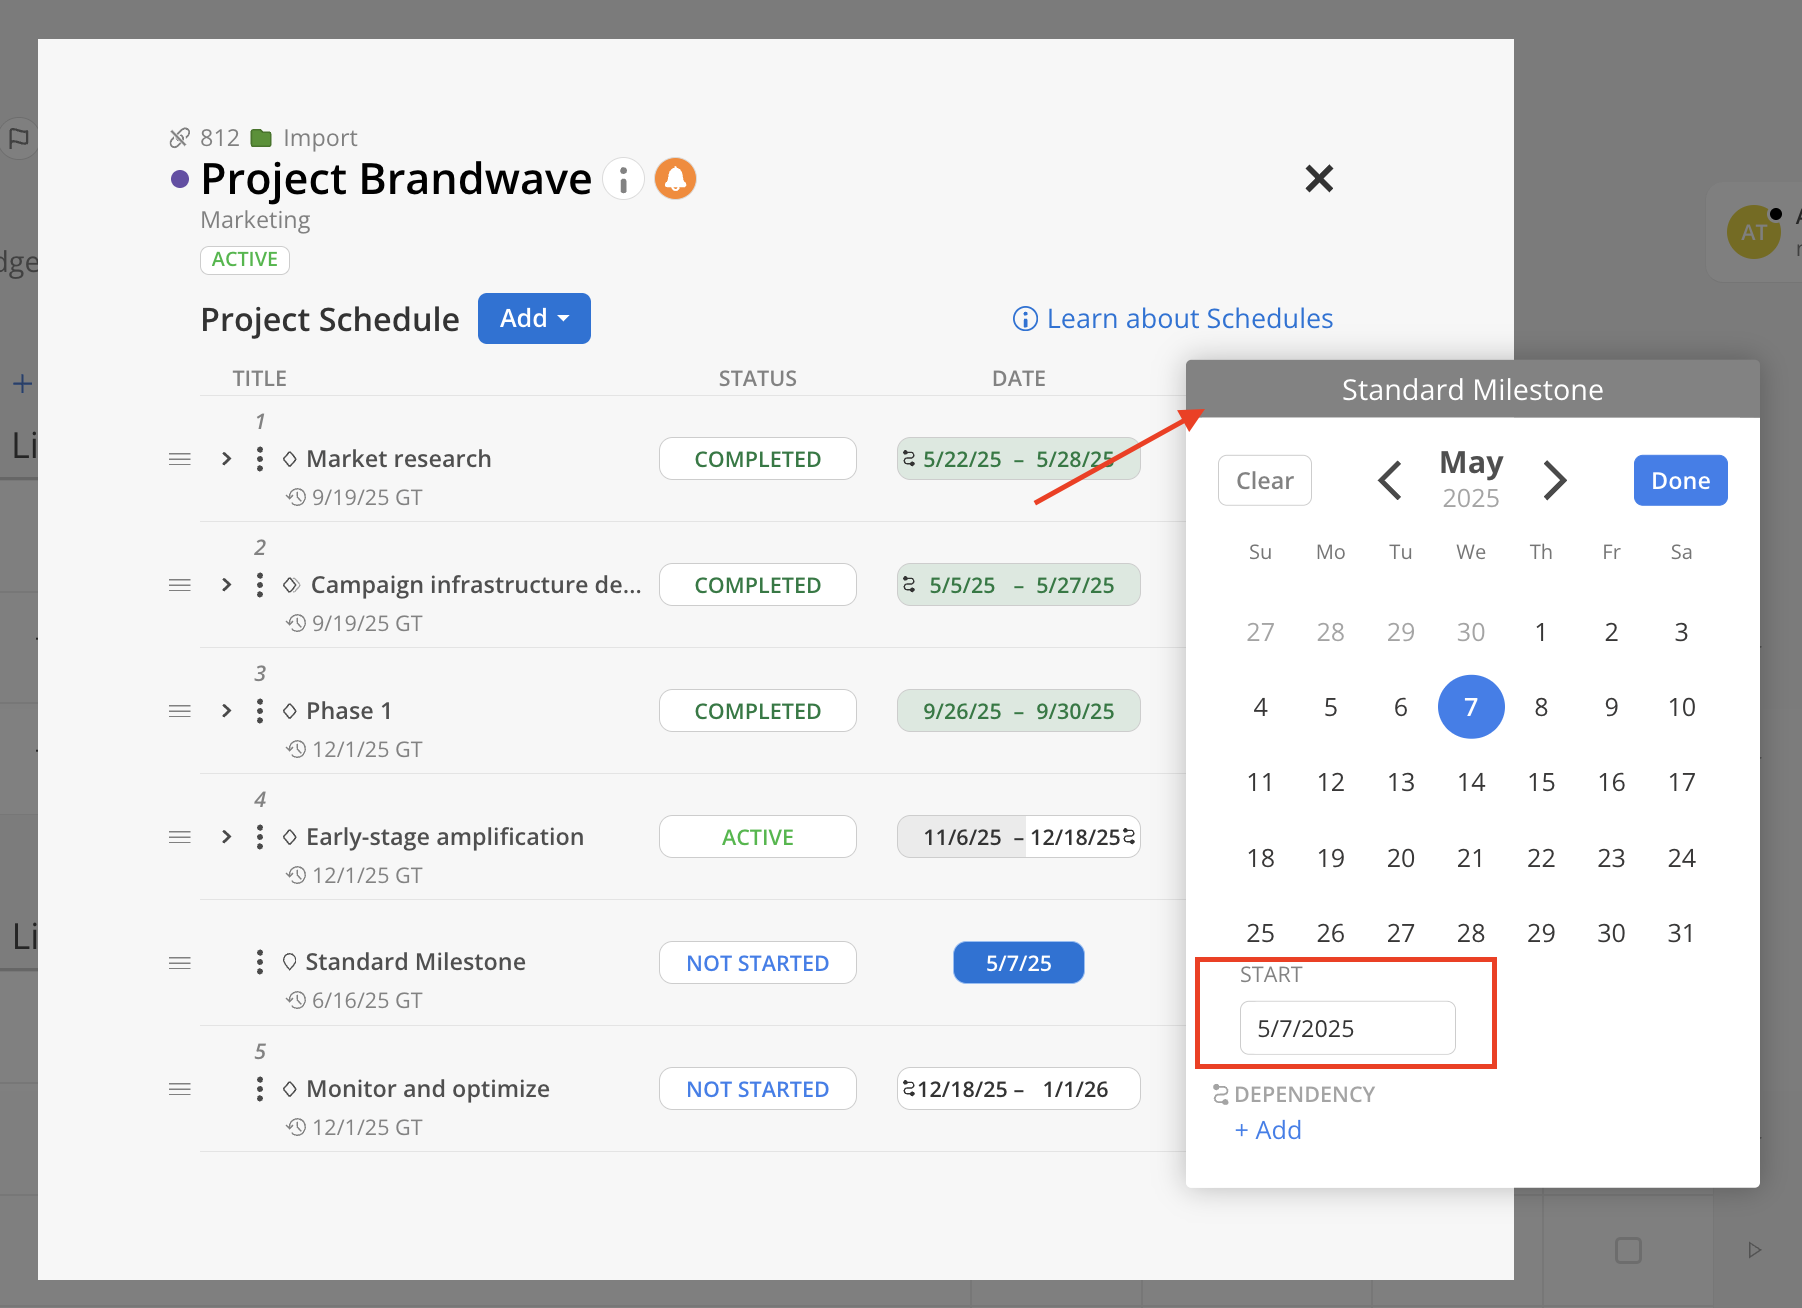
Task: Open NOT STARTED status of Standard Milestone
Action: tap(758, 963)
